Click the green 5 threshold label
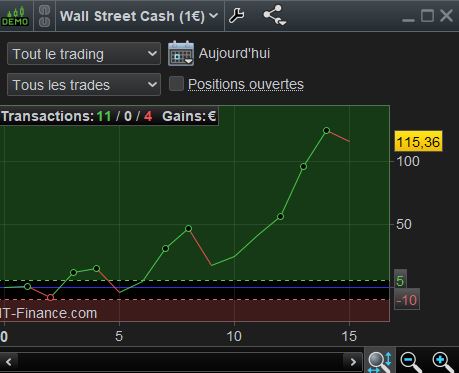Screen dimensions: 459x373 tap(400, 280)
